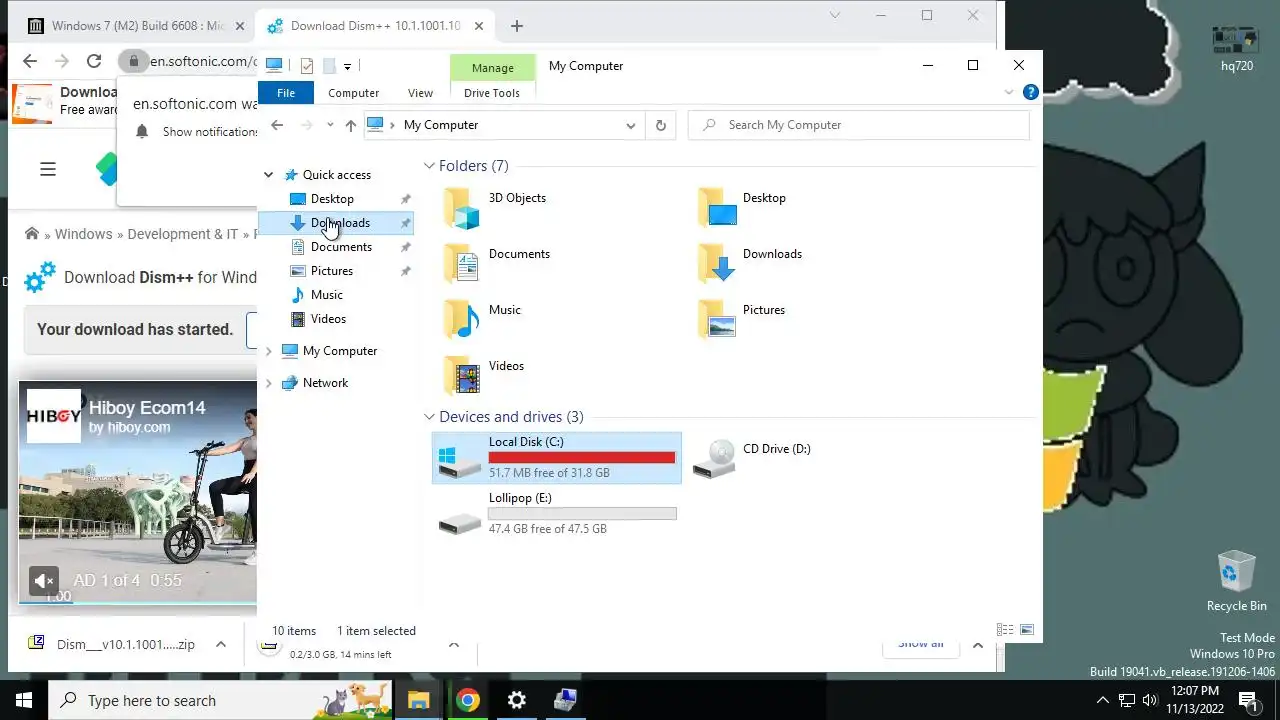Image resolution: width=1280 pixels, height=720 pixels.
Task: Open options arrow for Dism zip download
Action: pyautogui.click(x=221, y=645)
